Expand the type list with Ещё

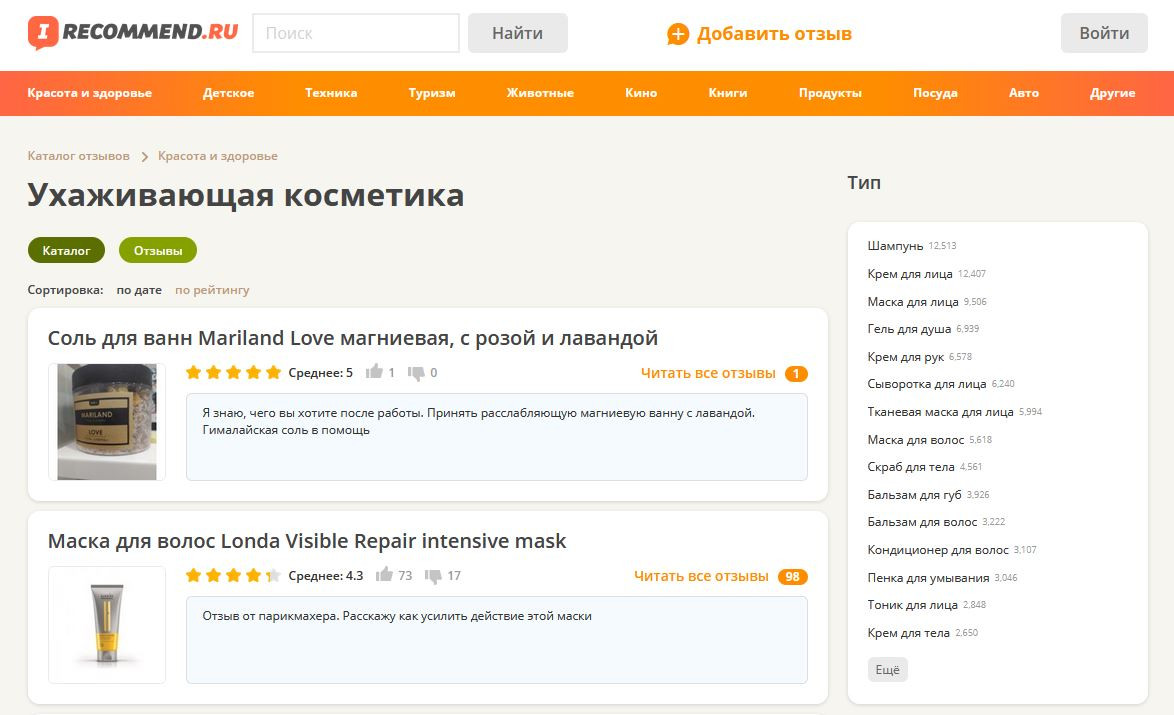click(x=887, y=670)
